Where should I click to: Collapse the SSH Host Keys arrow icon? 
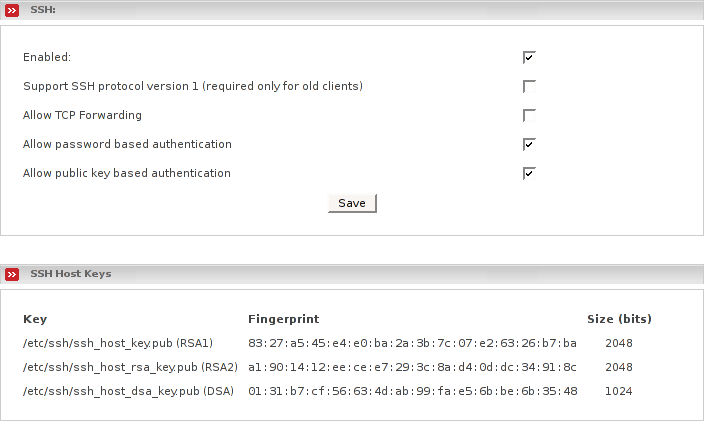pyautogui.click(x=12, y=274)
